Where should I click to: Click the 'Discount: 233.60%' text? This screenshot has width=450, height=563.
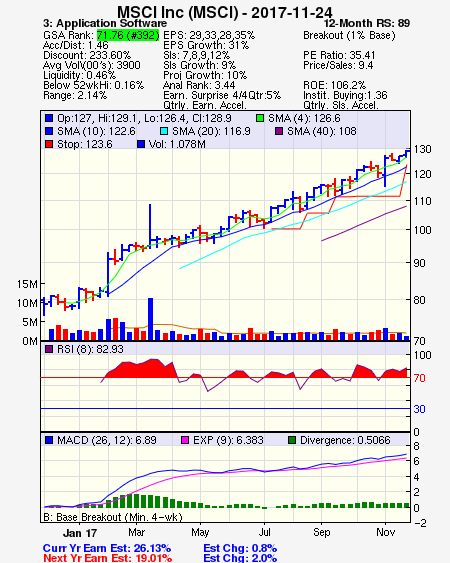(87, 55)
